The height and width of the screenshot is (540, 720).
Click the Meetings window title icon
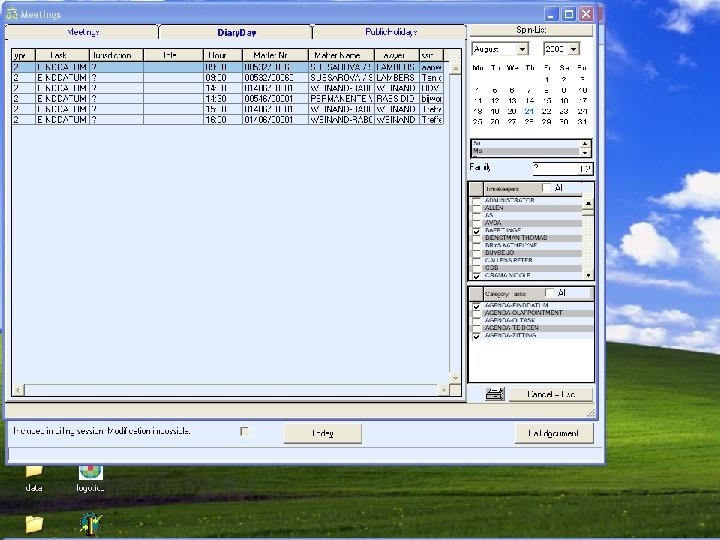click(11, 14)
